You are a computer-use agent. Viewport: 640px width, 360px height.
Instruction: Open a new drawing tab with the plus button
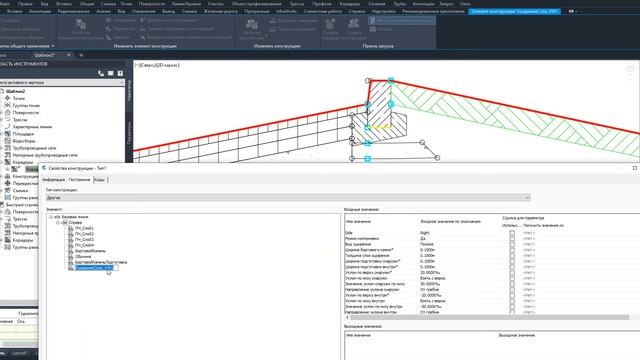tap(81, 55)
